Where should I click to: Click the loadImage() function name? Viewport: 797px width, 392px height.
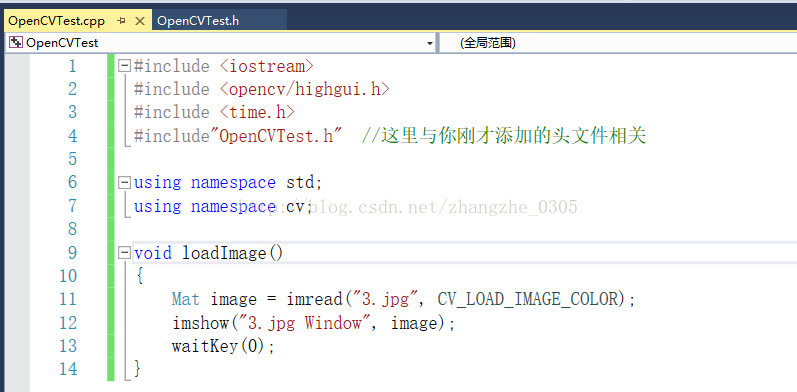click(232, 253)
